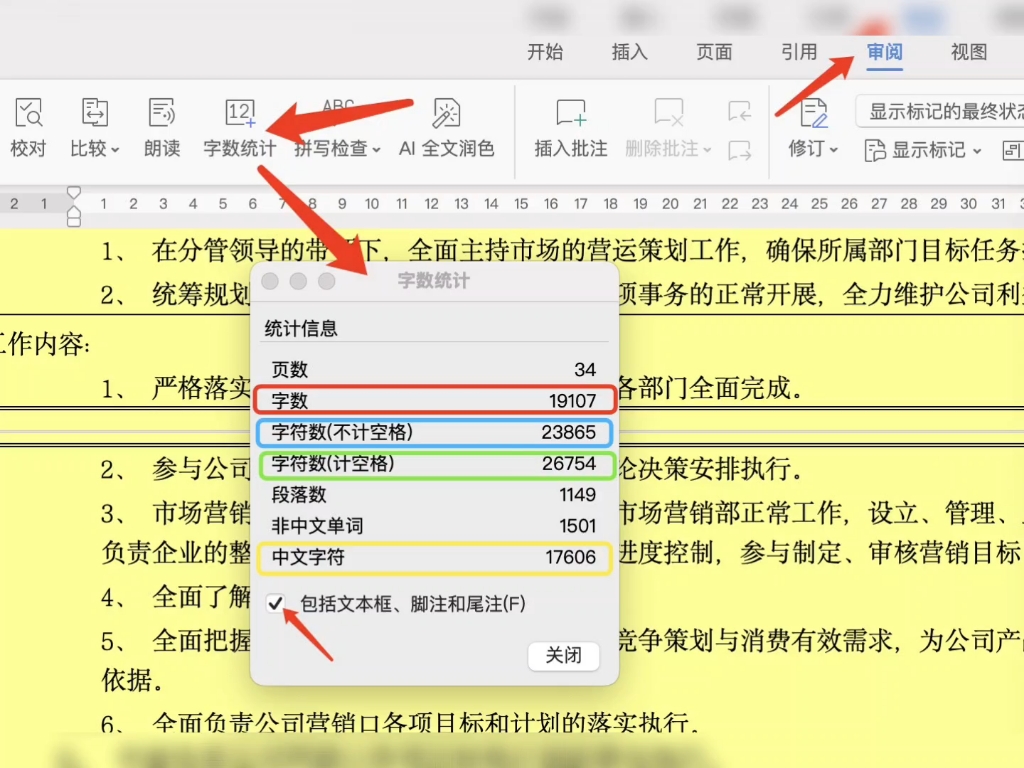Click the 关闭 button in word count dialog

click(563, 658)
